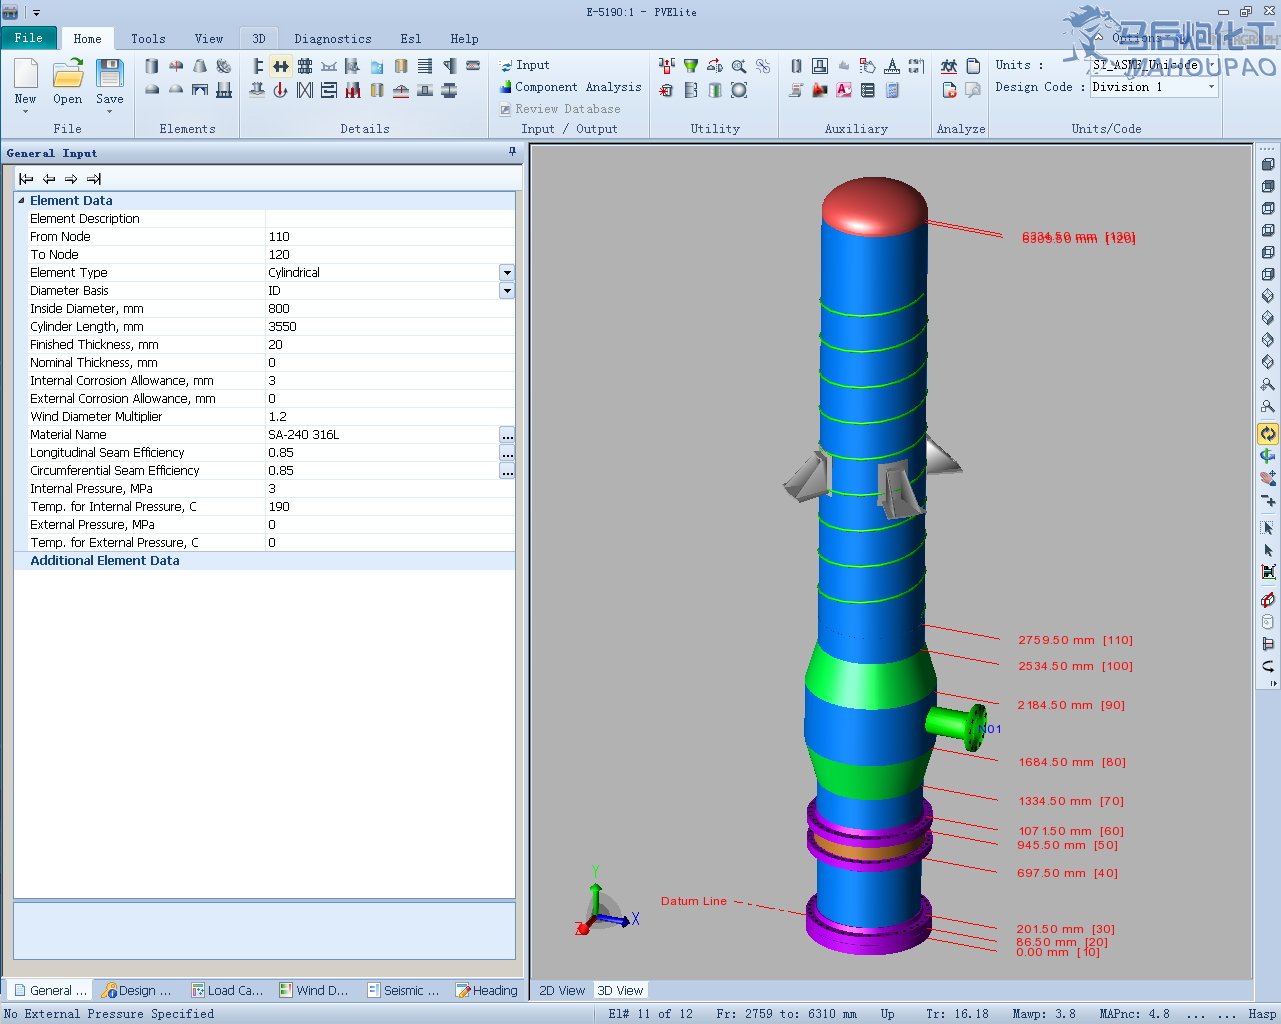Click the "2759.50 mm [110]" node label

[1075, 640]
